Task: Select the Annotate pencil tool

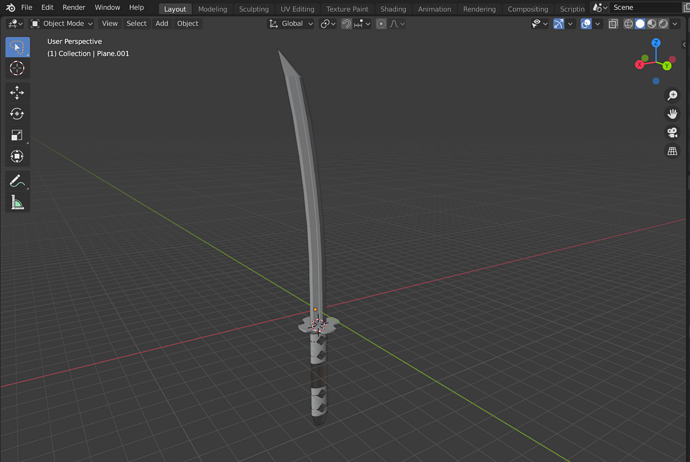Action: tap(17, 181)
